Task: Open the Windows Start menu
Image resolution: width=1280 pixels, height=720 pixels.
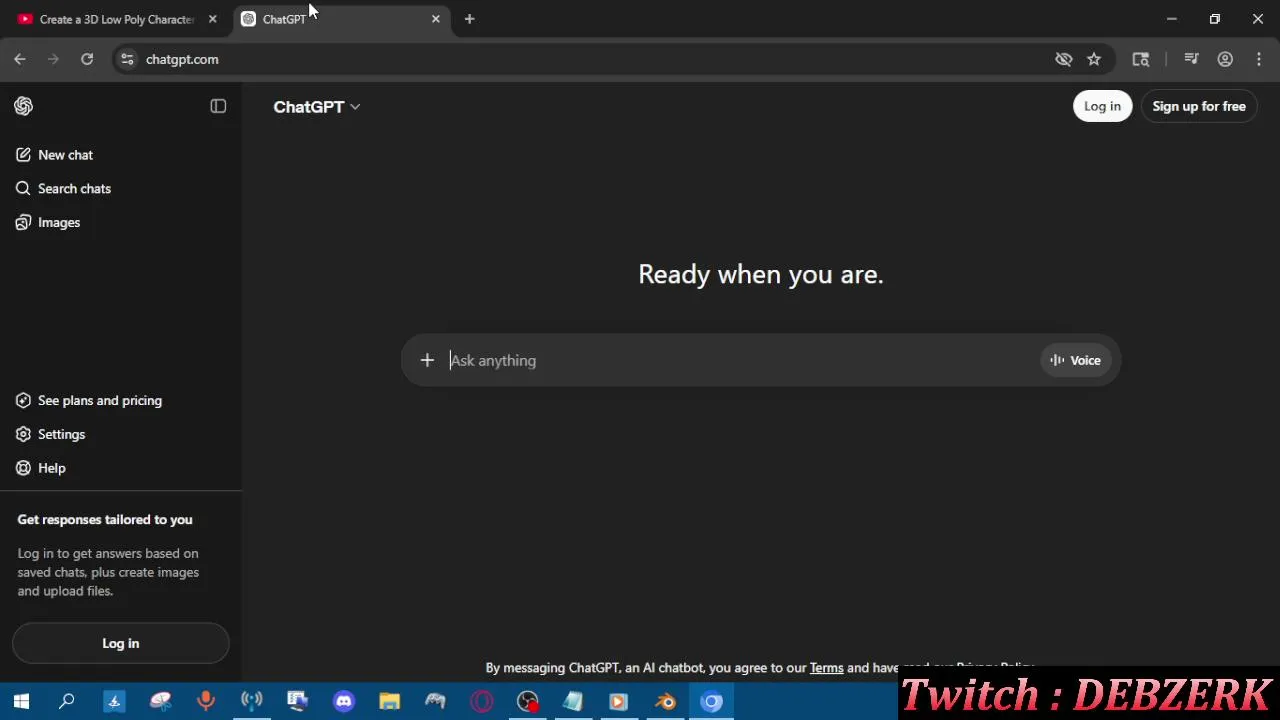Action: [x=21, y=701]
